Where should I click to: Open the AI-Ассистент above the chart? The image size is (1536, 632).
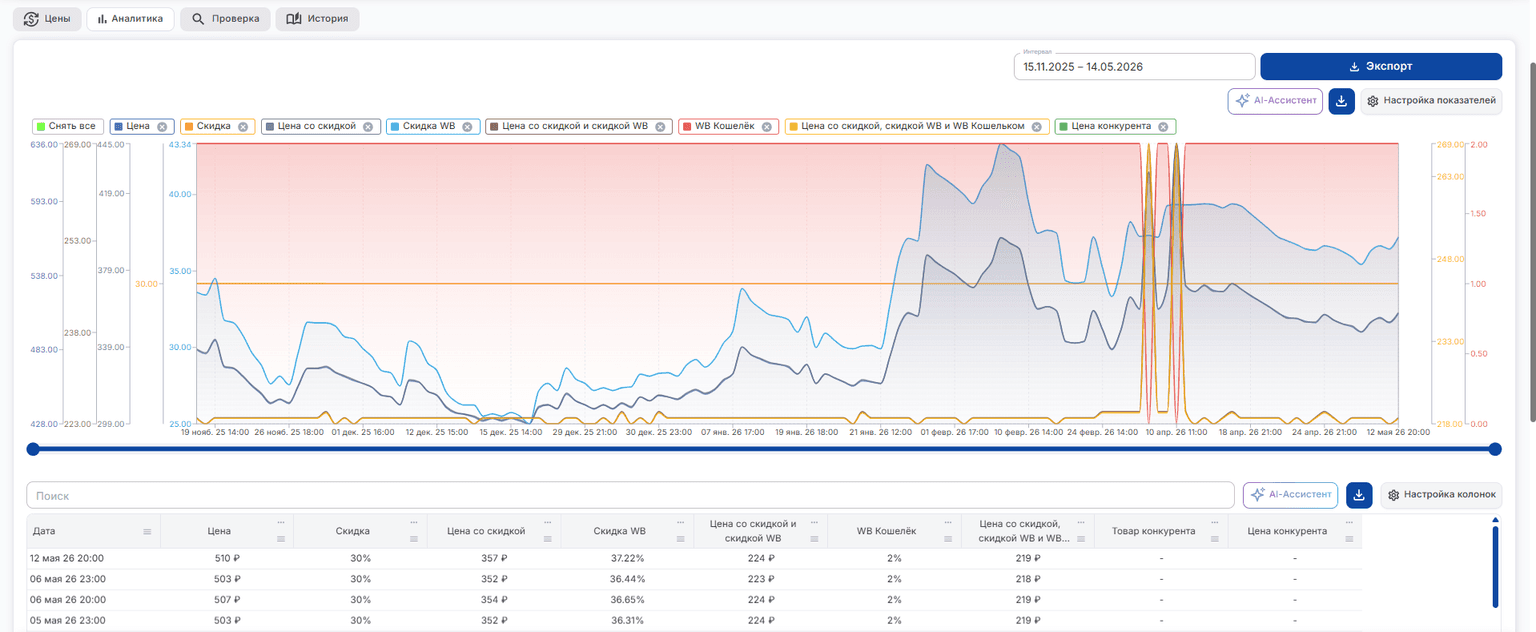[1275, 101]
